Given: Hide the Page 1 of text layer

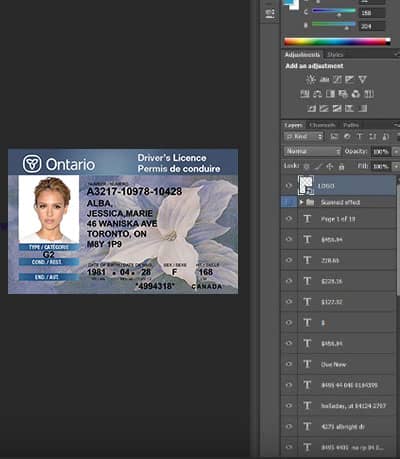Looking at the screenshot, I should (x=289, y=219).
